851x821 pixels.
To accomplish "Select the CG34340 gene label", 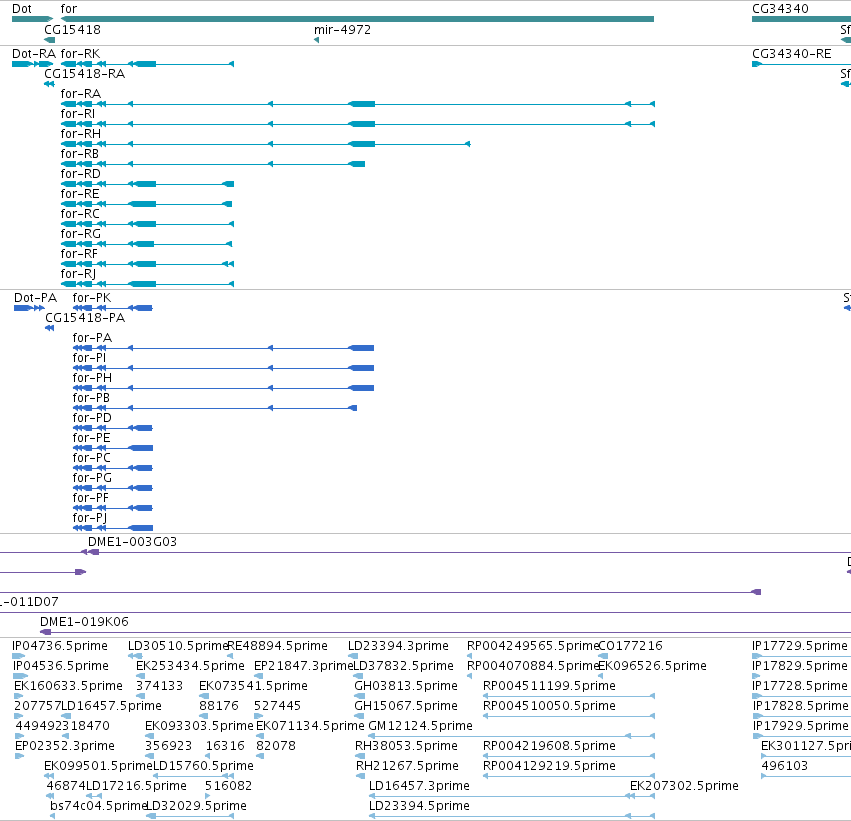I will tap(780, 9).
